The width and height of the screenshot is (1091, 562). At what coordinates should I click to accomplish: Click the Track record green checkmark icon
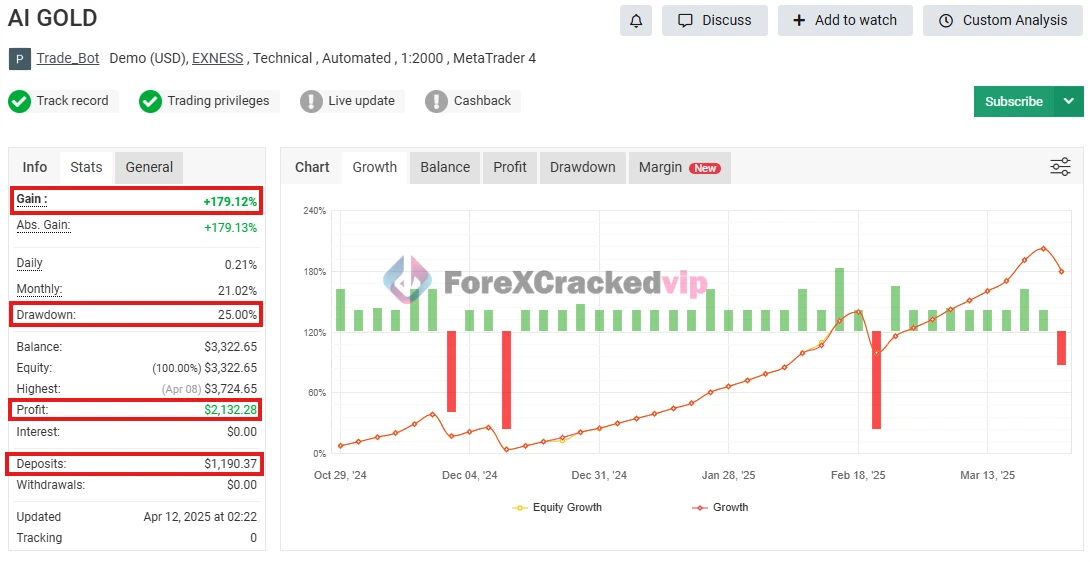point(19,101)
